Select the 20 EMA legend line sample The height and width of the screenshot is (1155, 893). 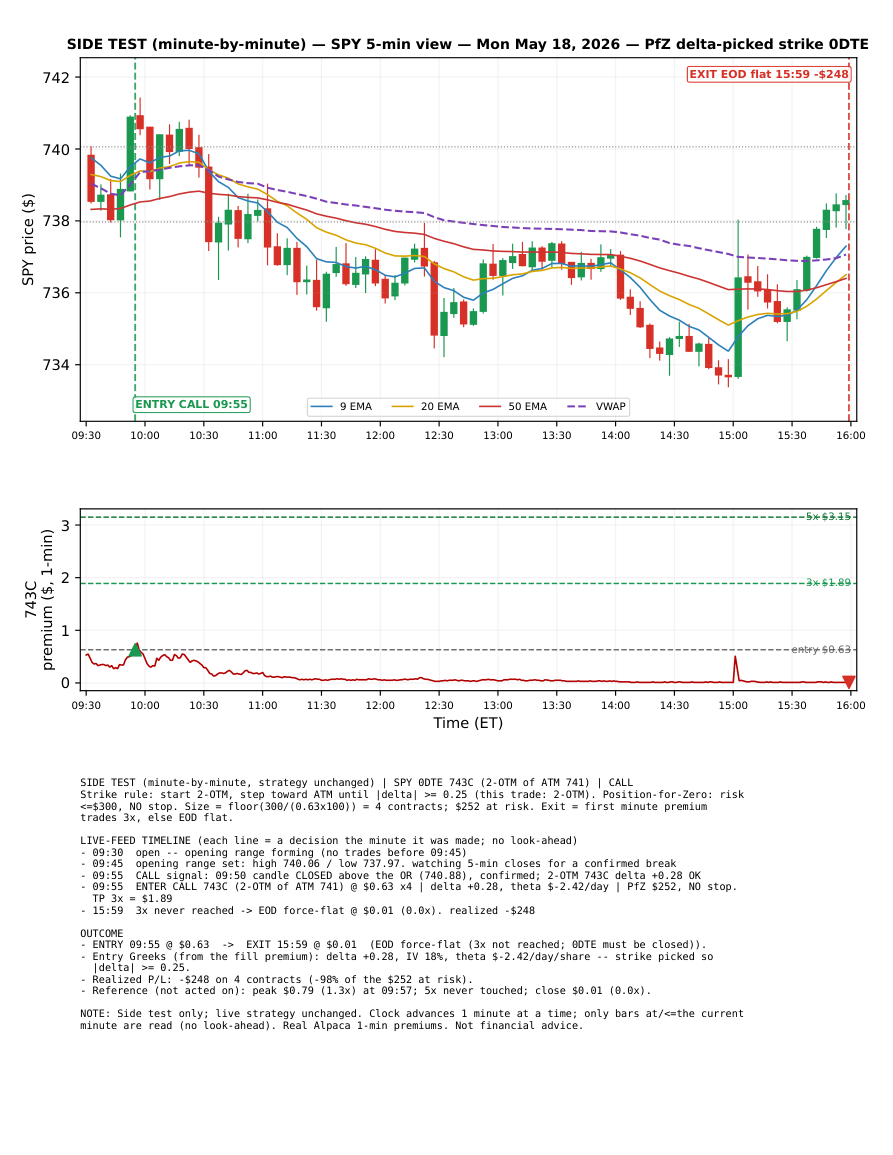(402, 407)
